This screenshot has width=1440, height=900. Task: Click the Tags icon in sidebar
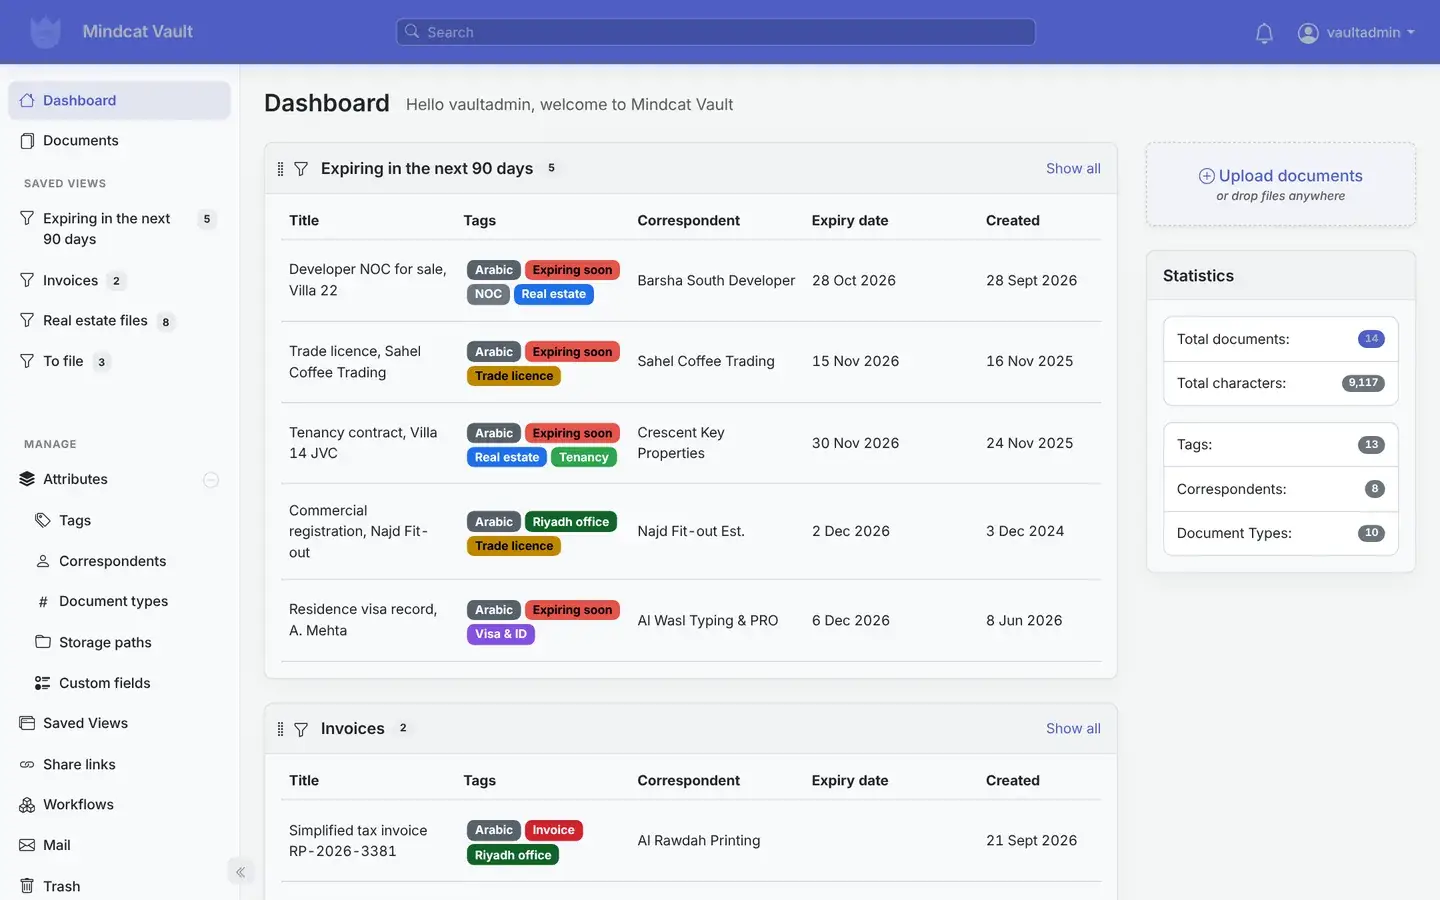[43, 520]
